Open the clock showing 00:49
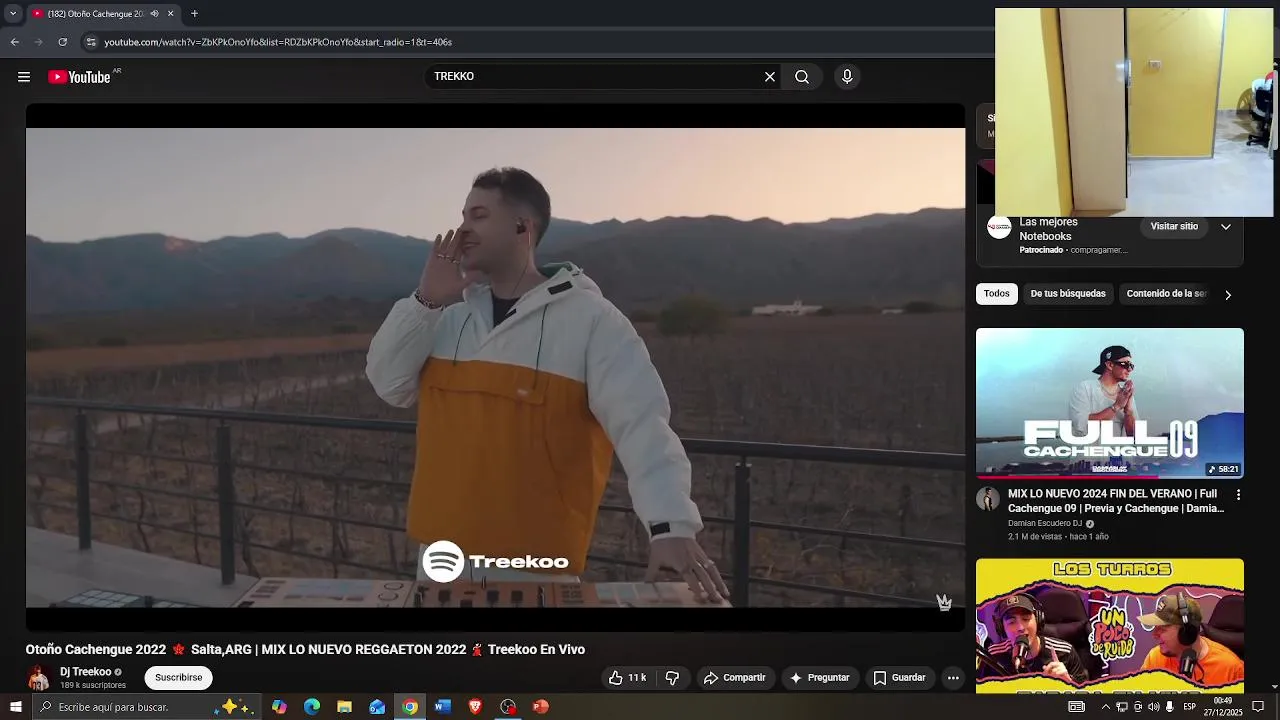The height and width of the screenshot is (720, 1280). point(1223,707)
